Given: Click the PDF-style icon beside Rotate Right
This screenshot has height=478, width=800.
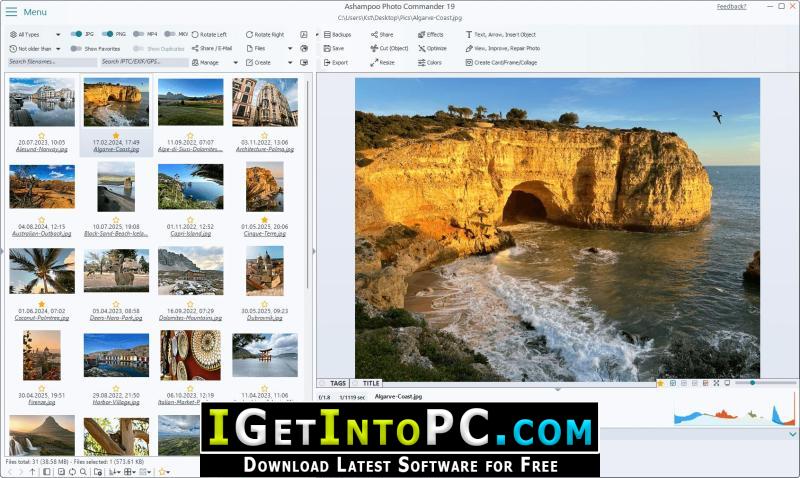Looking at the screenshot, I should pyautogui.click(x=304, y=34).
